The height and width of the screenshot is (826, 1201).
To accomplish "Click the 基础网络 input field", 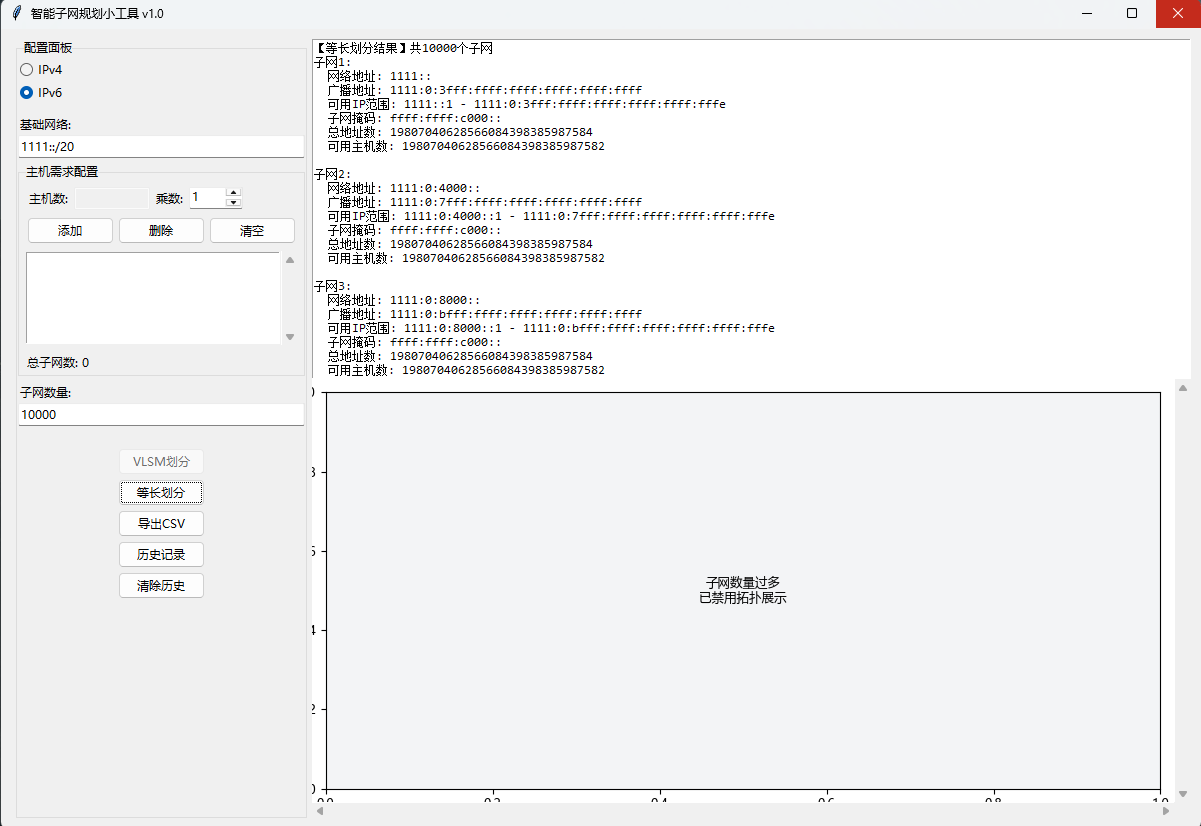I will (x=161, y=146).
